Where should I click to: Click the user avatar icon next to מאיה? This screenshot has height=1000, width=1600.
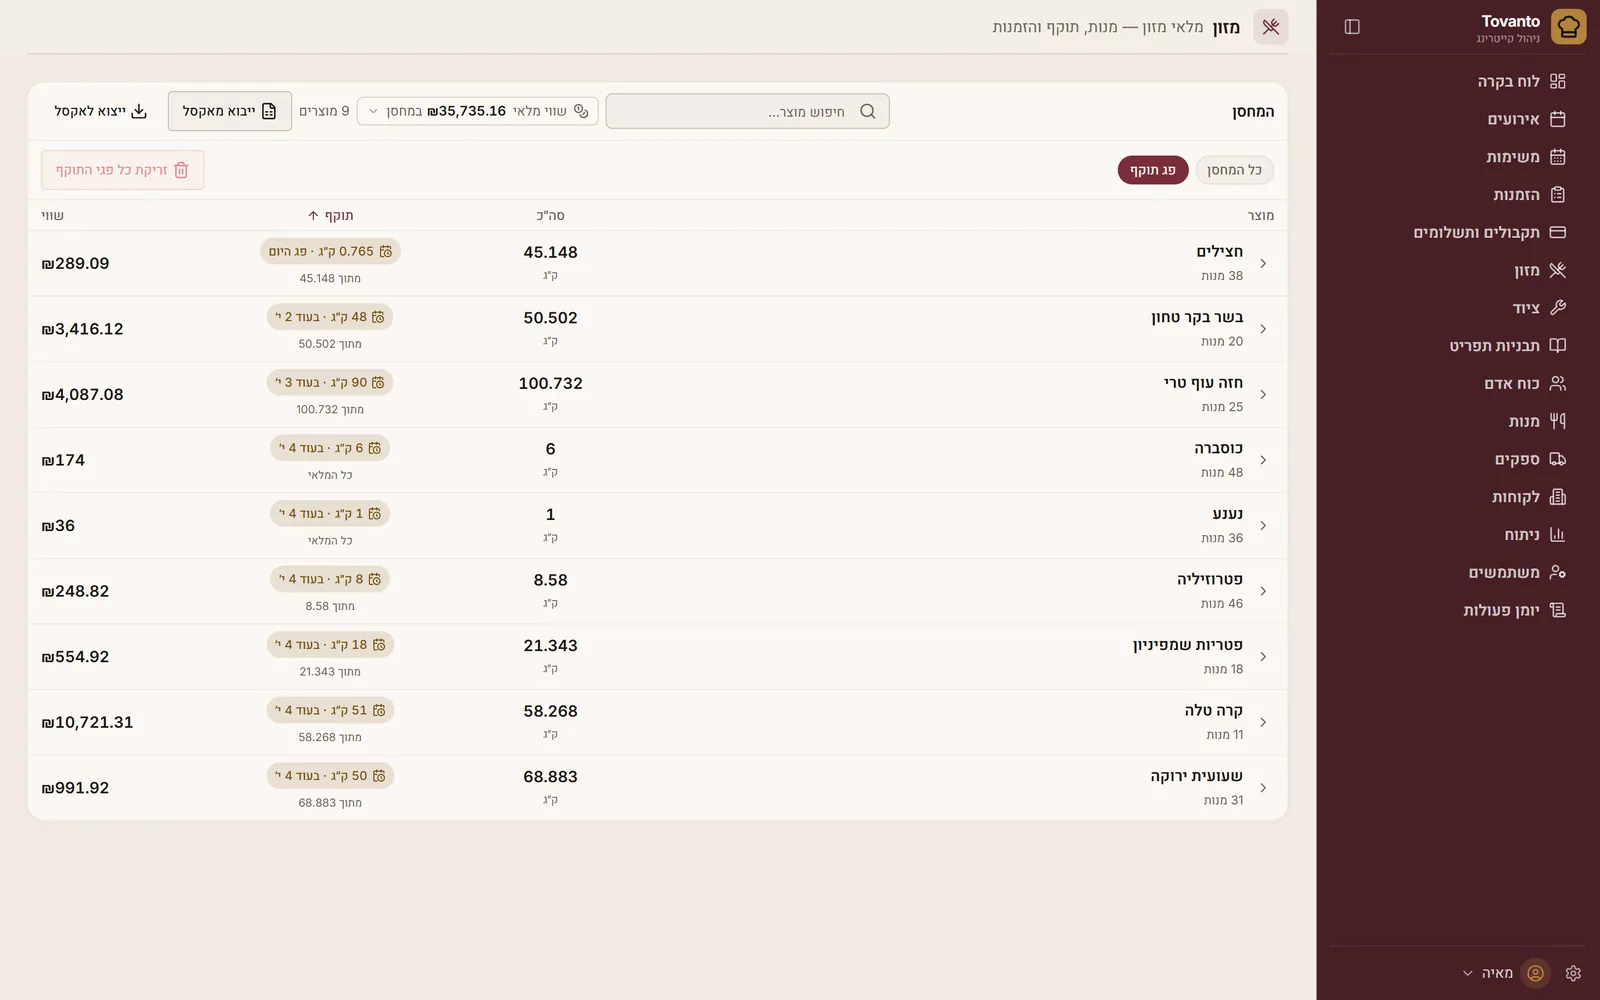(x=1535, y=973)
